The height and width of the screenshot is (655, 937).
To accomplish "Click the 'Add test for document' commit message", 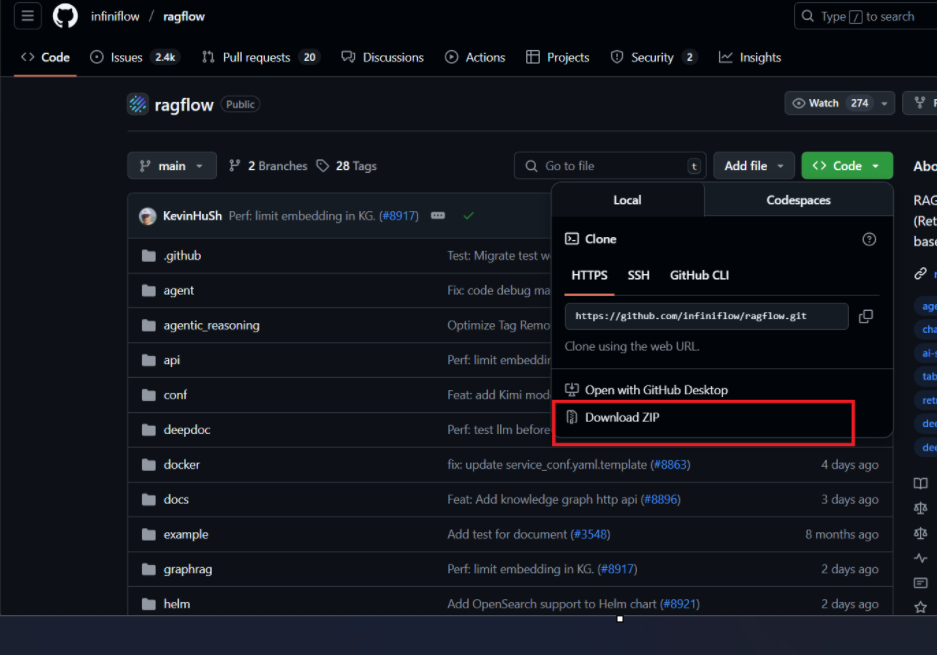I will [x=507, y=534].
